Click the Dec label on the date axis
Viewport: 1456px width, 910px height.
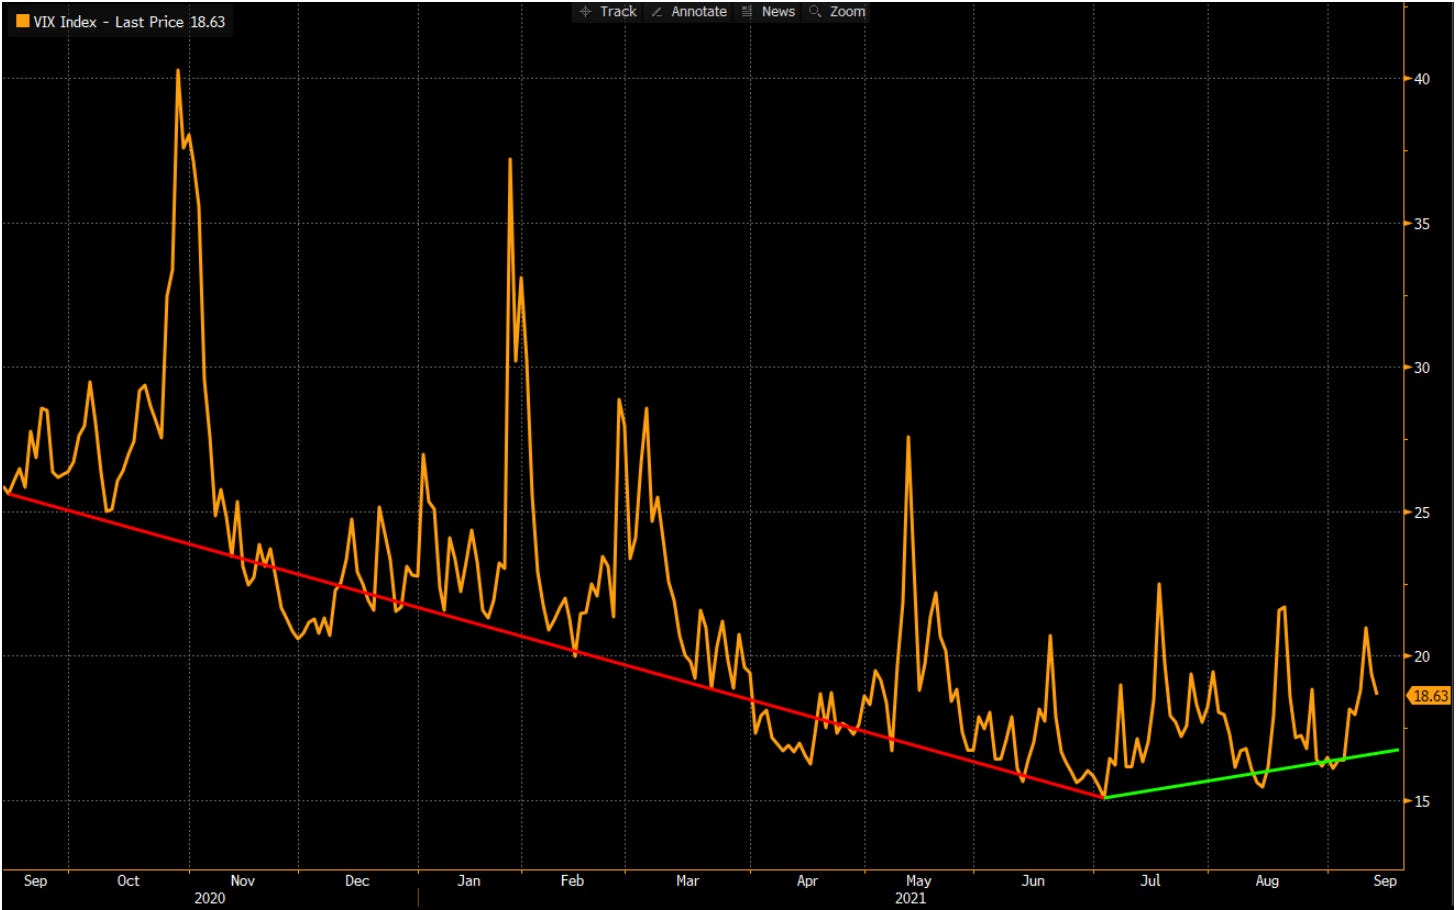pos(357,881)
